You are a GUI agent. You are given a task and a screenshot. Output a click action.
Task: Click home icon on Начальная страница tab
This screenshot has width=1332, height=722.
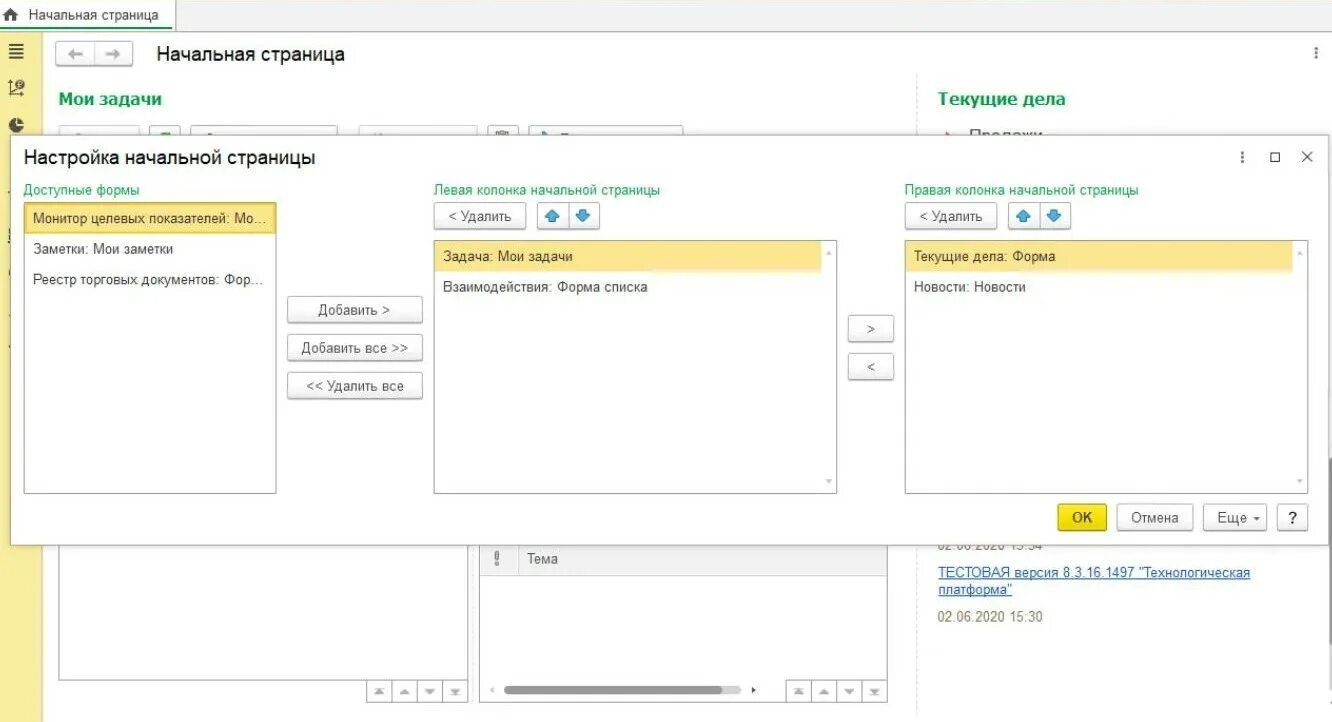coord(11,15)
